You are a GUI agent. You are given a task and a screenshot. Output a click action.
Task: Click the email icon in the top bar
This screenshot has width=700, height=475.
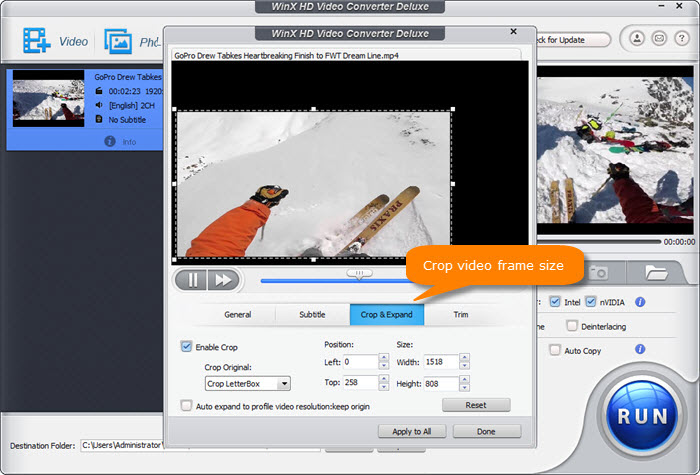pyautogui.click(x=659, y=39)
